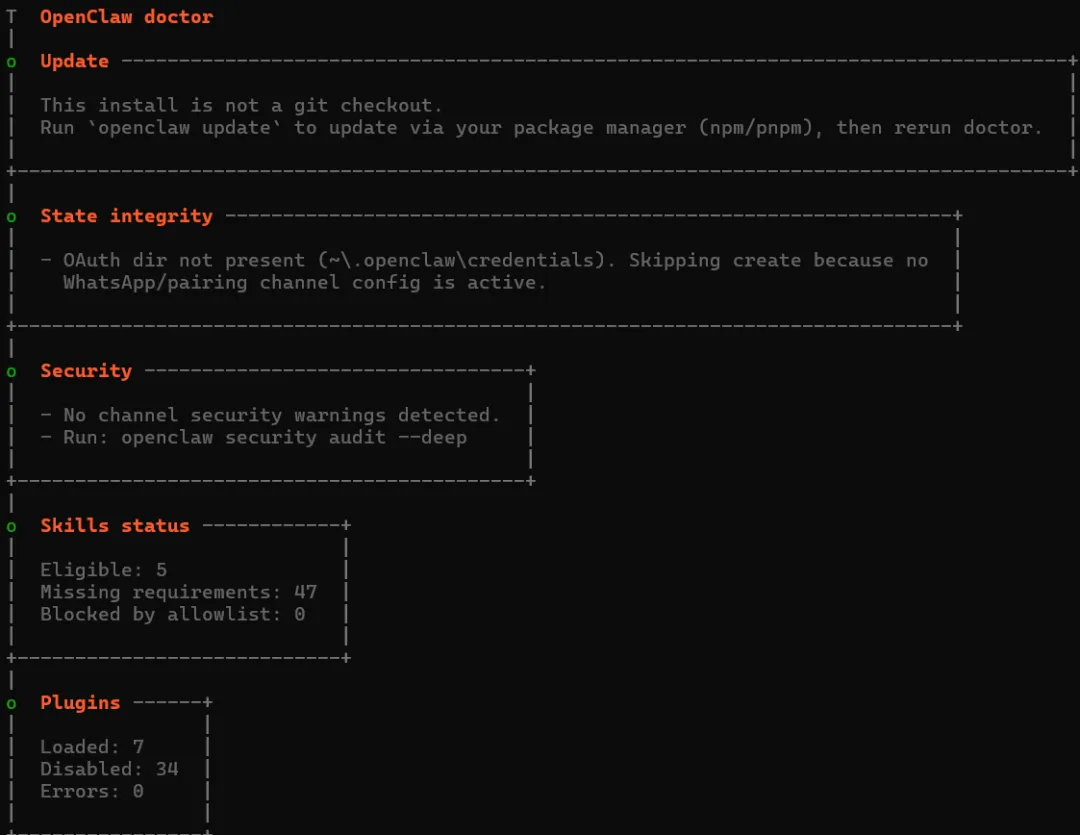The image size is (1080, 835).
Task: Click the 'Loaded: 7' line
Action: pos(92,748)
